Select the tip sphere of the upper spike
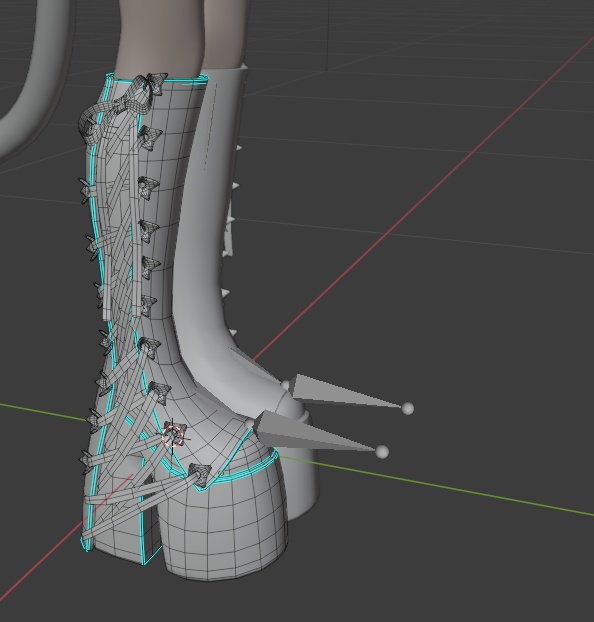This screenshot has height=622, width=594. (408, 408)
